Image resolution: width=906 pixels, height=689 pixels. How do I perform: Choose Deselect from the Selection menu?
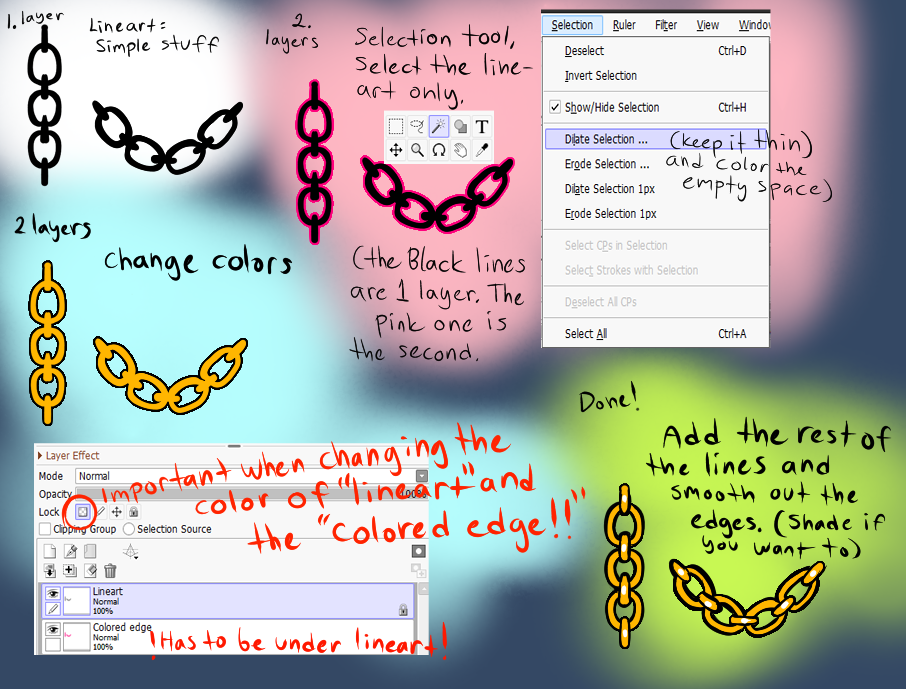click(x=656, y=51)
